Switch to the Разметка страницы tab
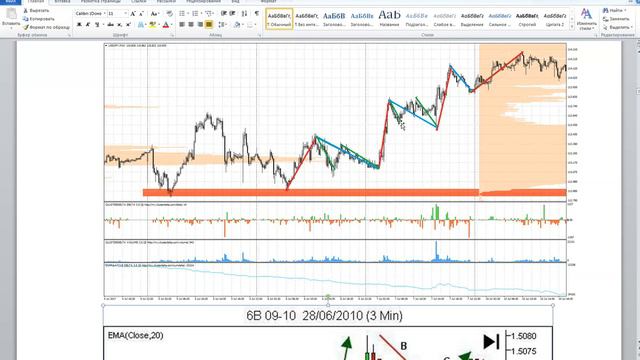 [x=100, y=2]
